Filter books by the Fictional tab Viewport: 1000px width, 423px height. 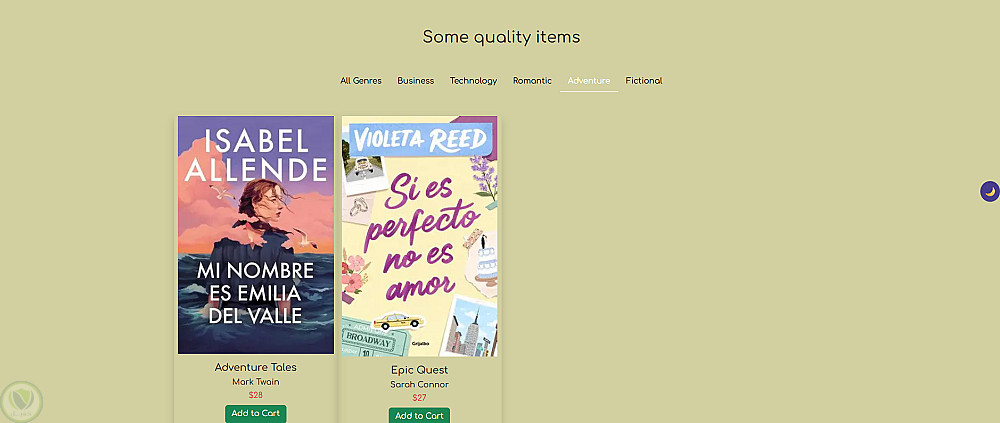tap(644, 81)
